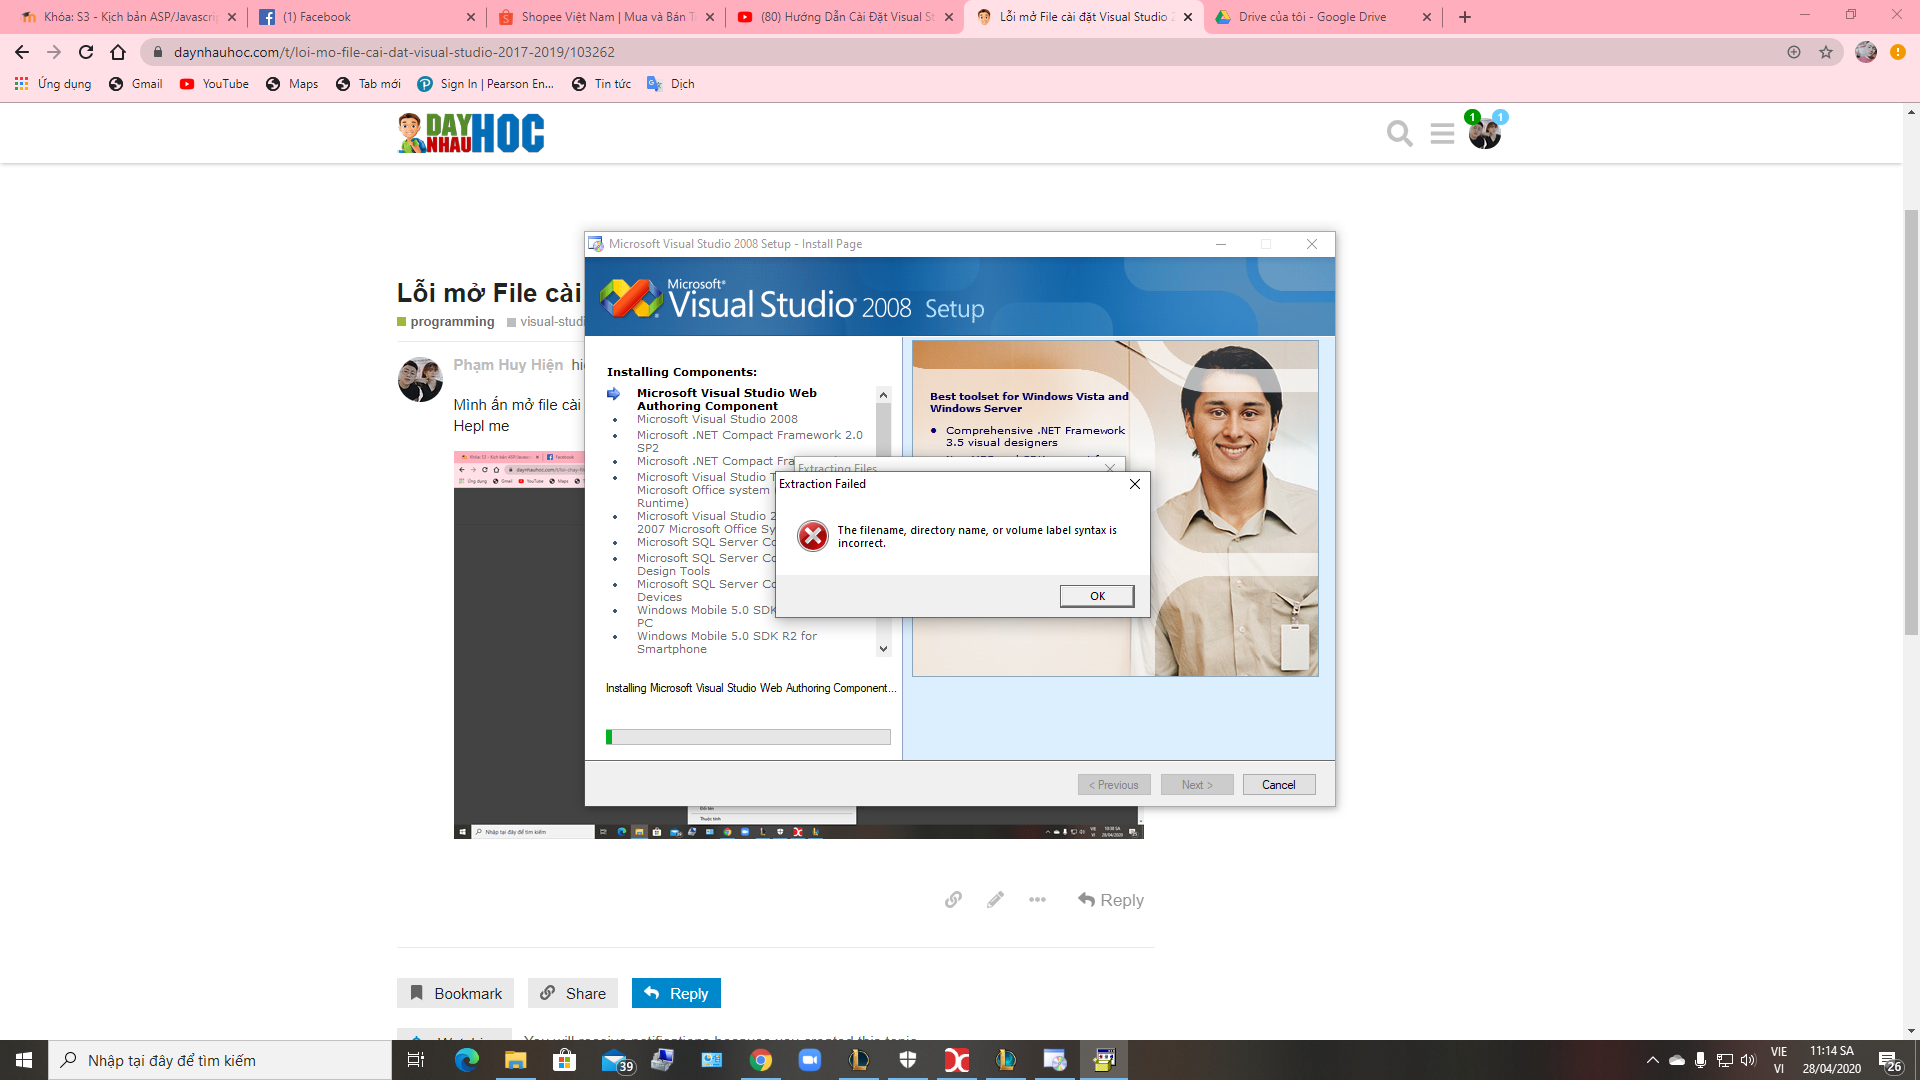Open the YouTube bookmark
The width and height of the screenshot is (1920, 1080).
[214, 84]
